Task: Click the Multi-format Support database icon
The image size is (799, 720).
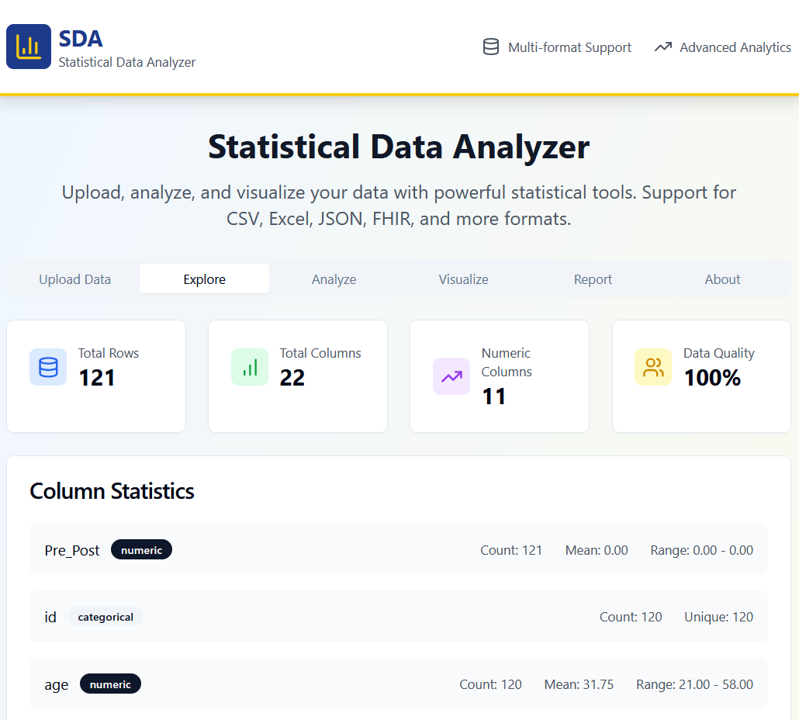Action: pyautogui.click(x=491, y=47)
